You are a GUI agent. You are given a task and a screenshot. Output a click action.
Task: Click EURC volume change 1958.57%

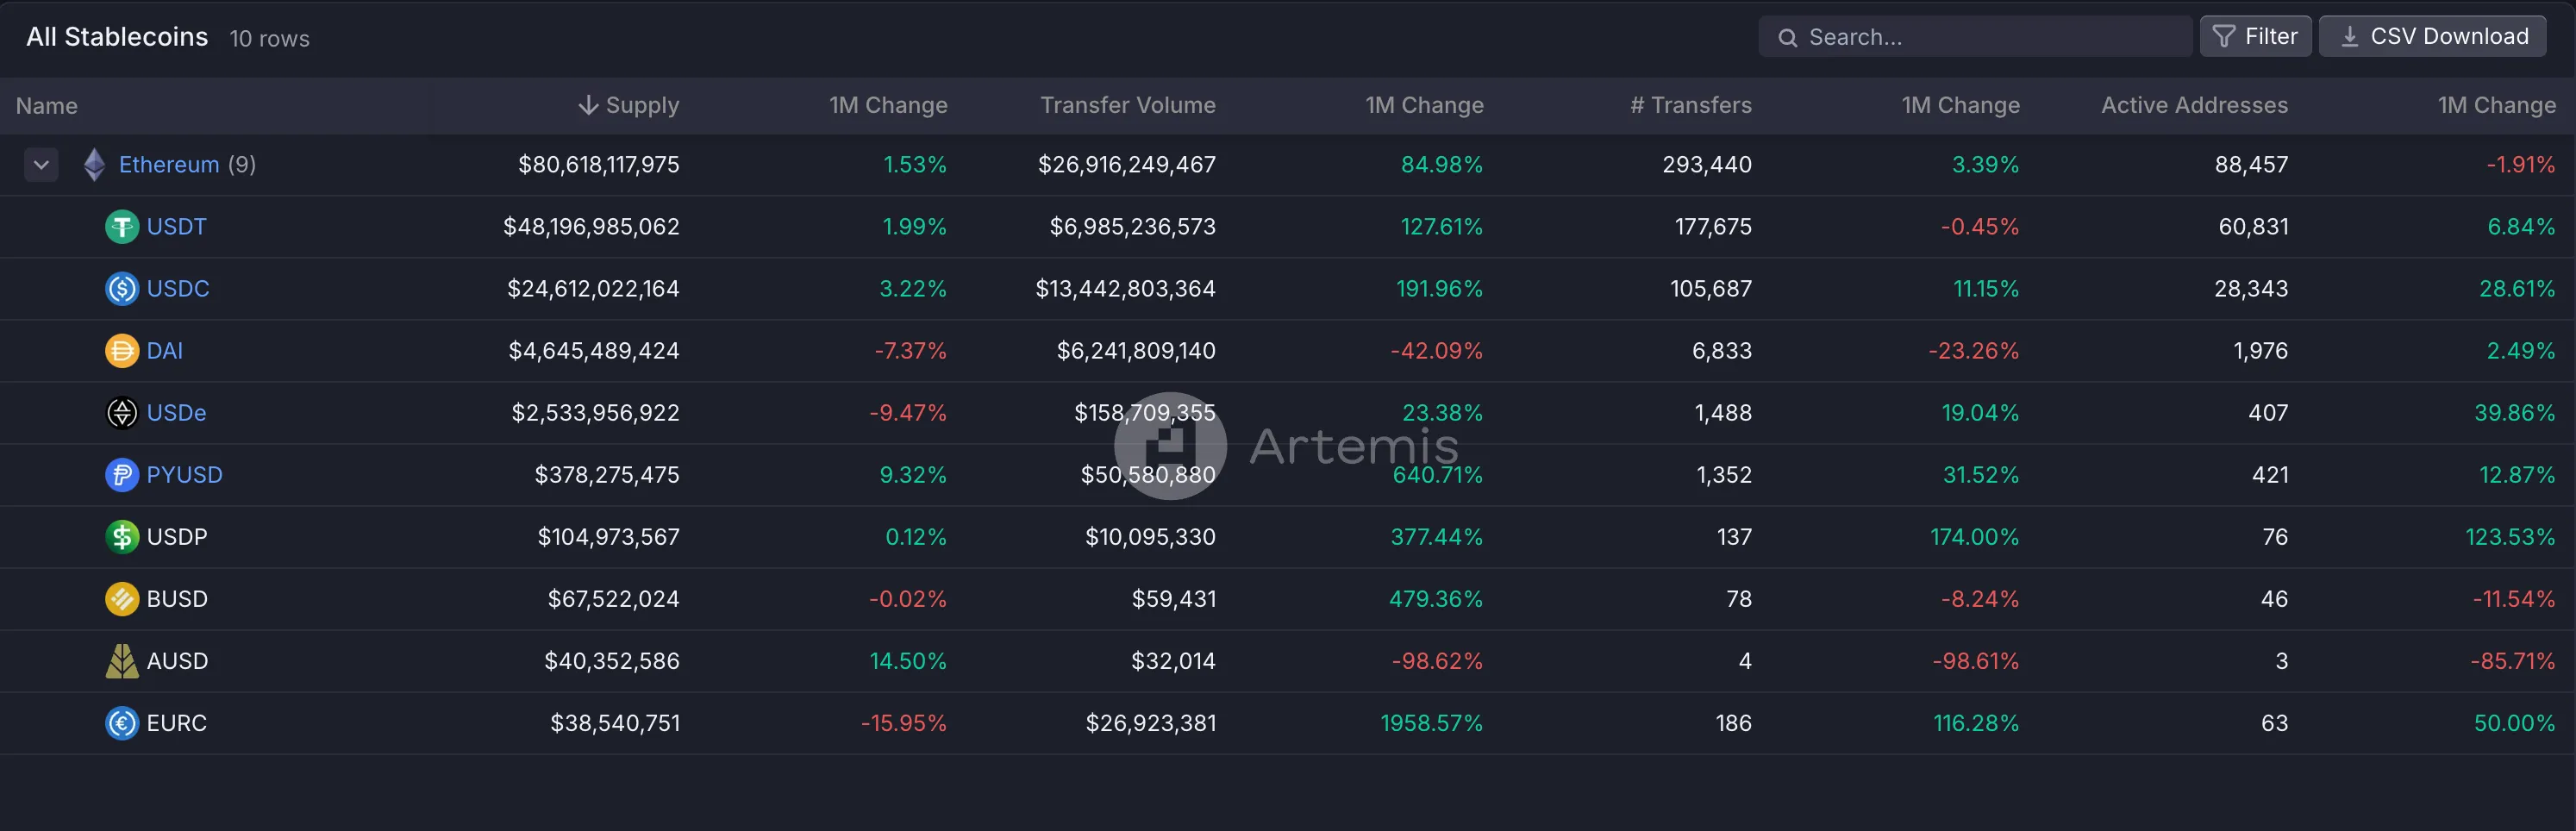1431,723
